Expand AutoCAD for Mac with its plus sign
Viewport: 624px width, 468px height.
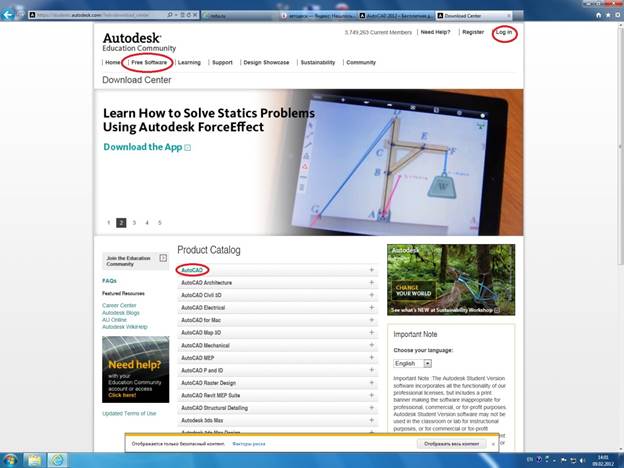371,320
